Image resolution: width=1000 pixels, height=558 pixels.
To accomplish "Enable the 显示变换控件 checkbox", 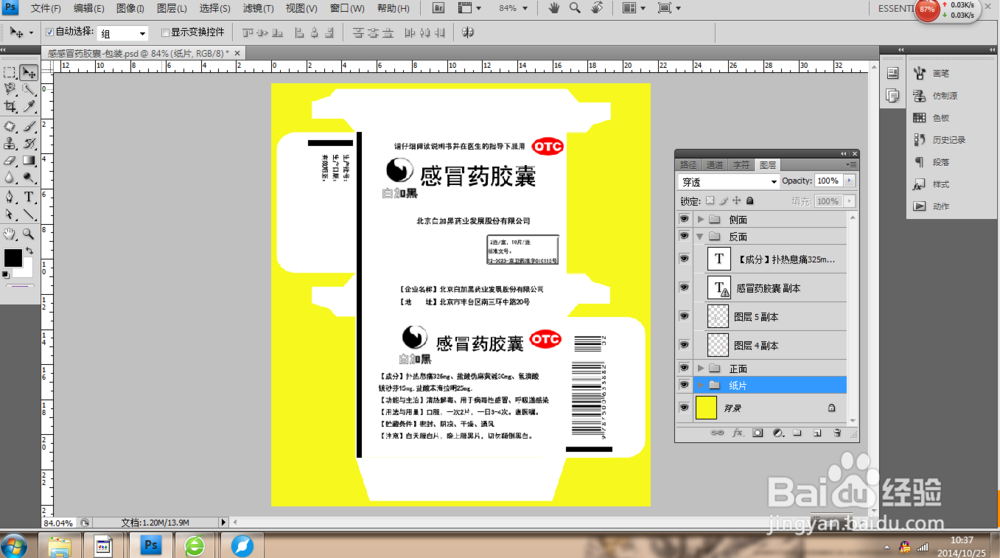I will coord(165,32).
